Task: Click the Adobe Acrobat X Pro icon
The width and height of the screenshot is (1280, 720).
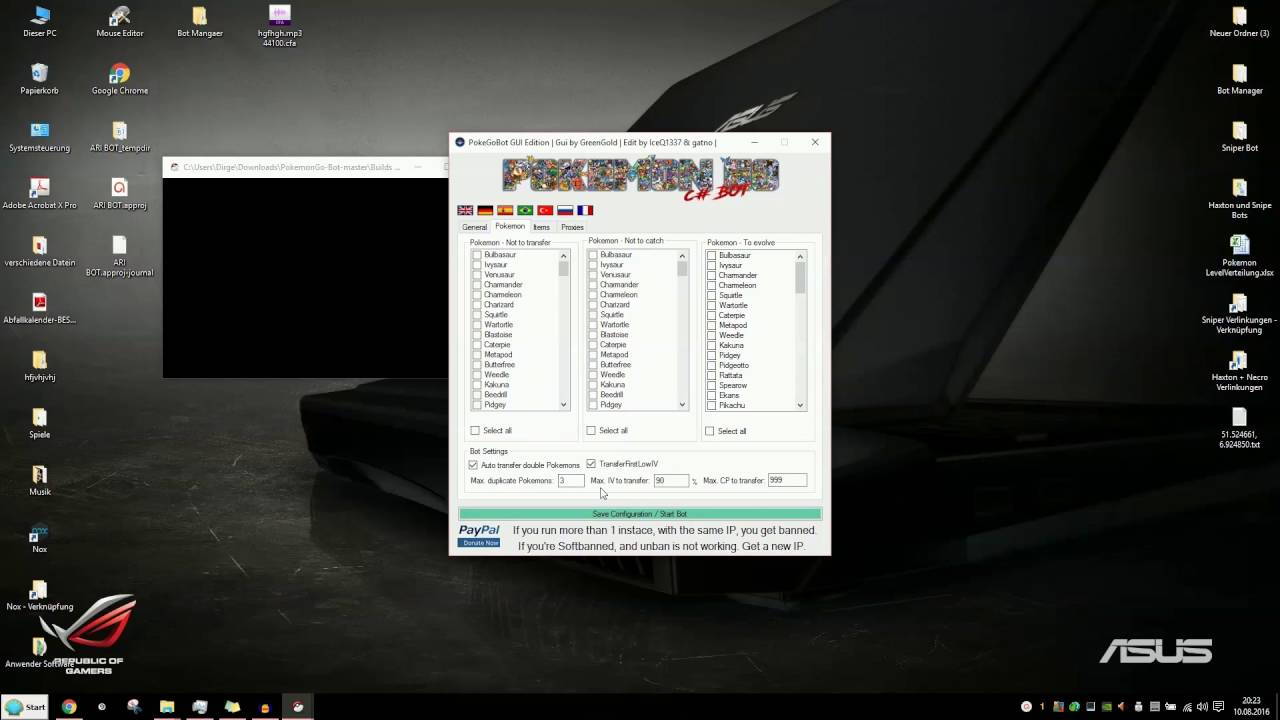Action: coord(39,194)
